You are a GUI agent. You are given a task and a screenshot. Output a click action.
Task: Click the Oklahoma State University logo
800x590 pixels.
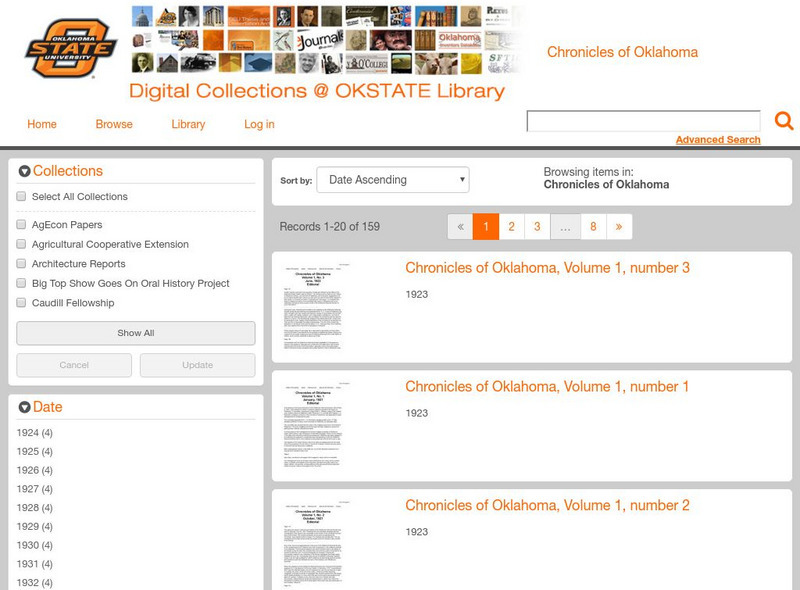point(71,48)
